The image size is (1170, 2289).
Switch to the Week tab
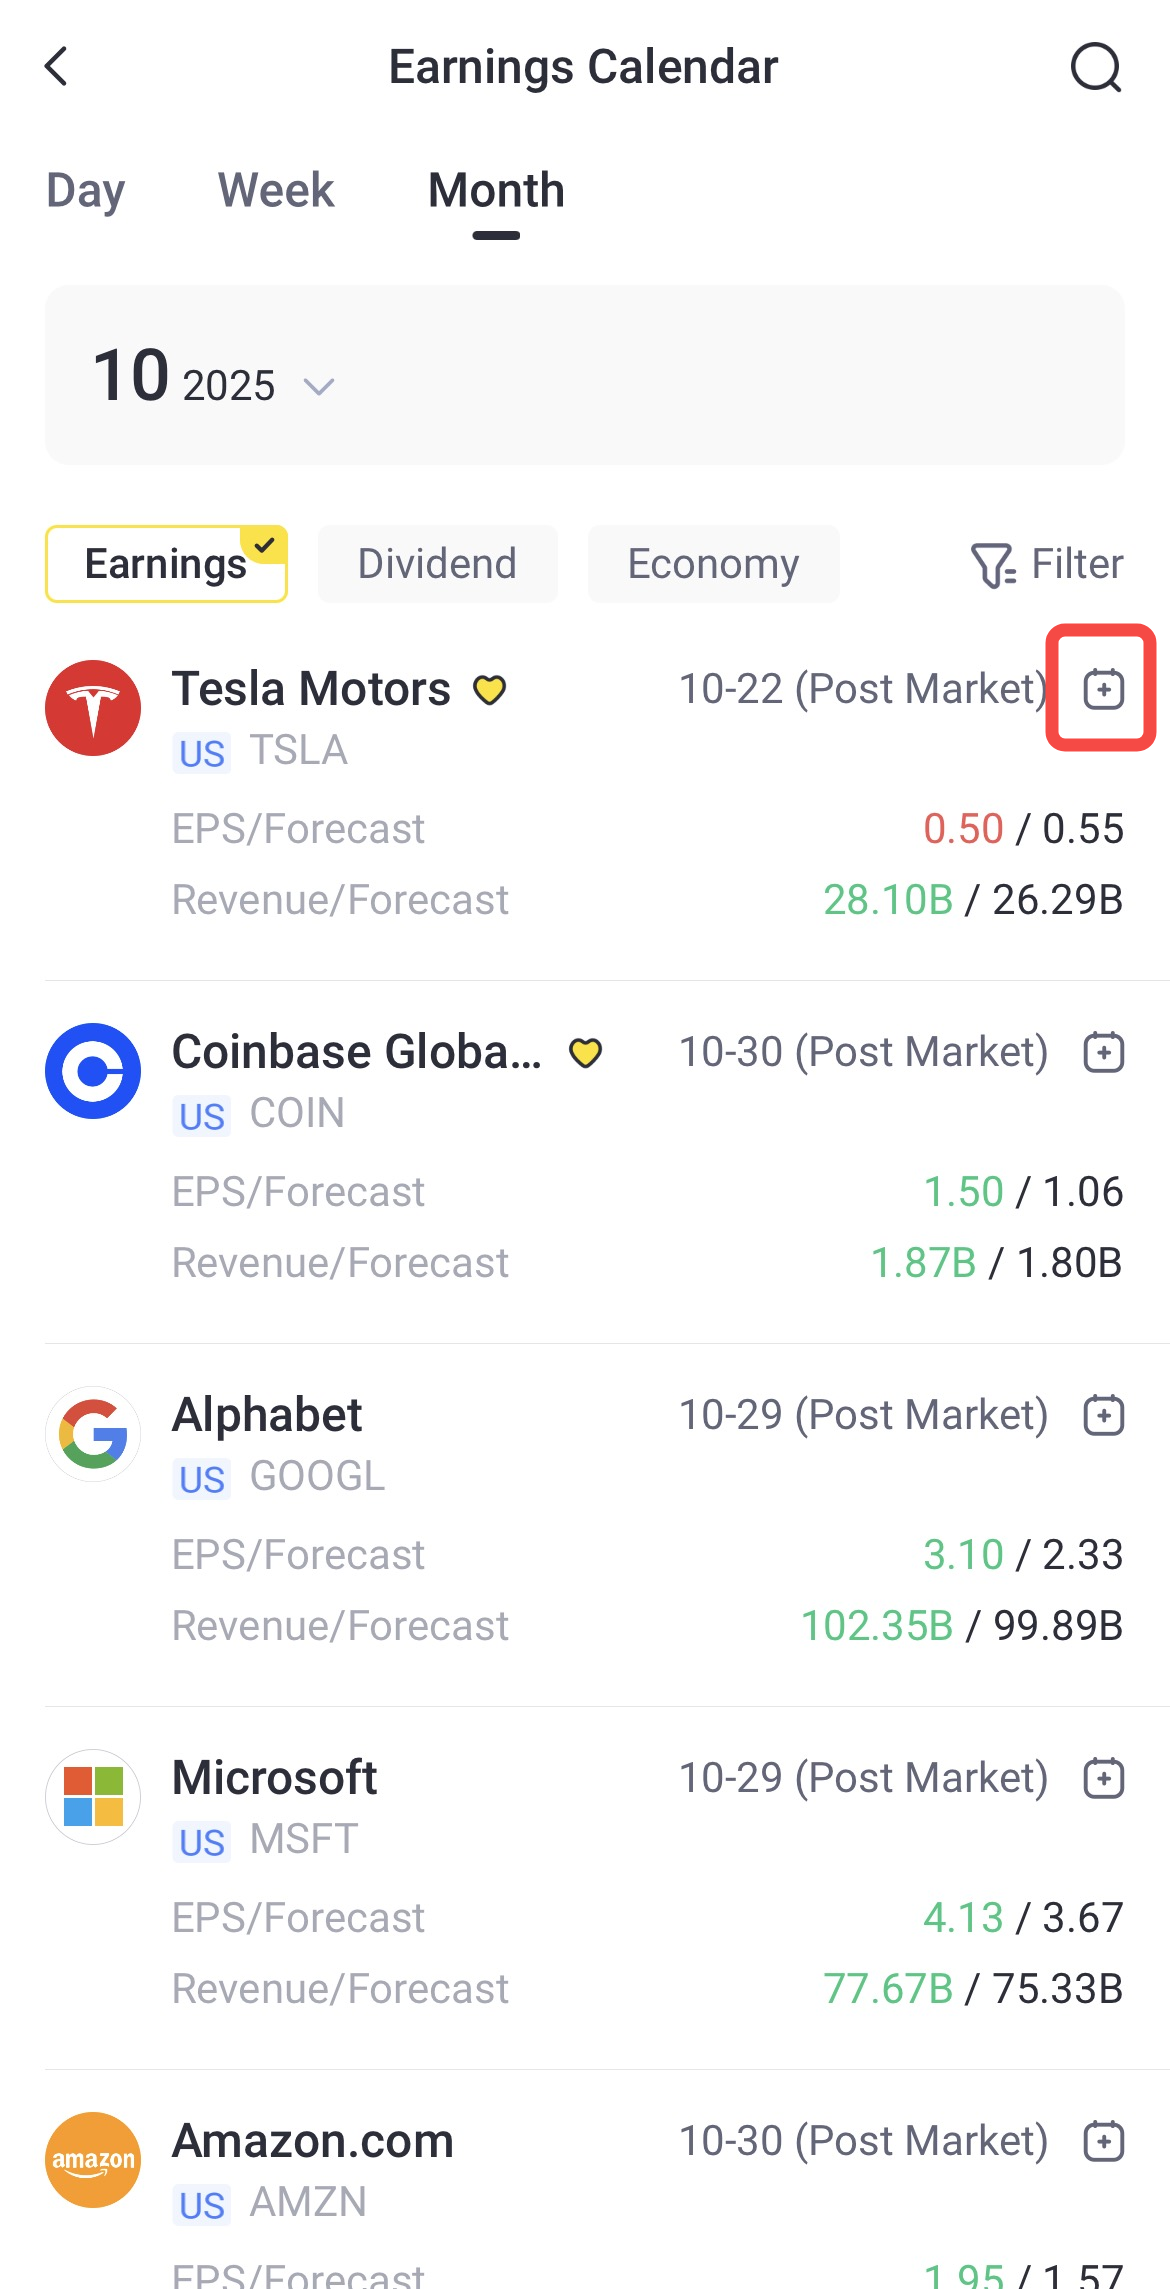coord(276,190)
